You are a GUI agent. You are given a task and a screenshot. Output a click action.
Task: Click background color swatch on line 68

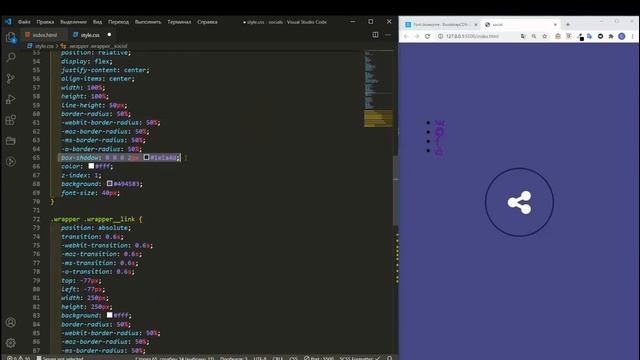click(109, 183)
